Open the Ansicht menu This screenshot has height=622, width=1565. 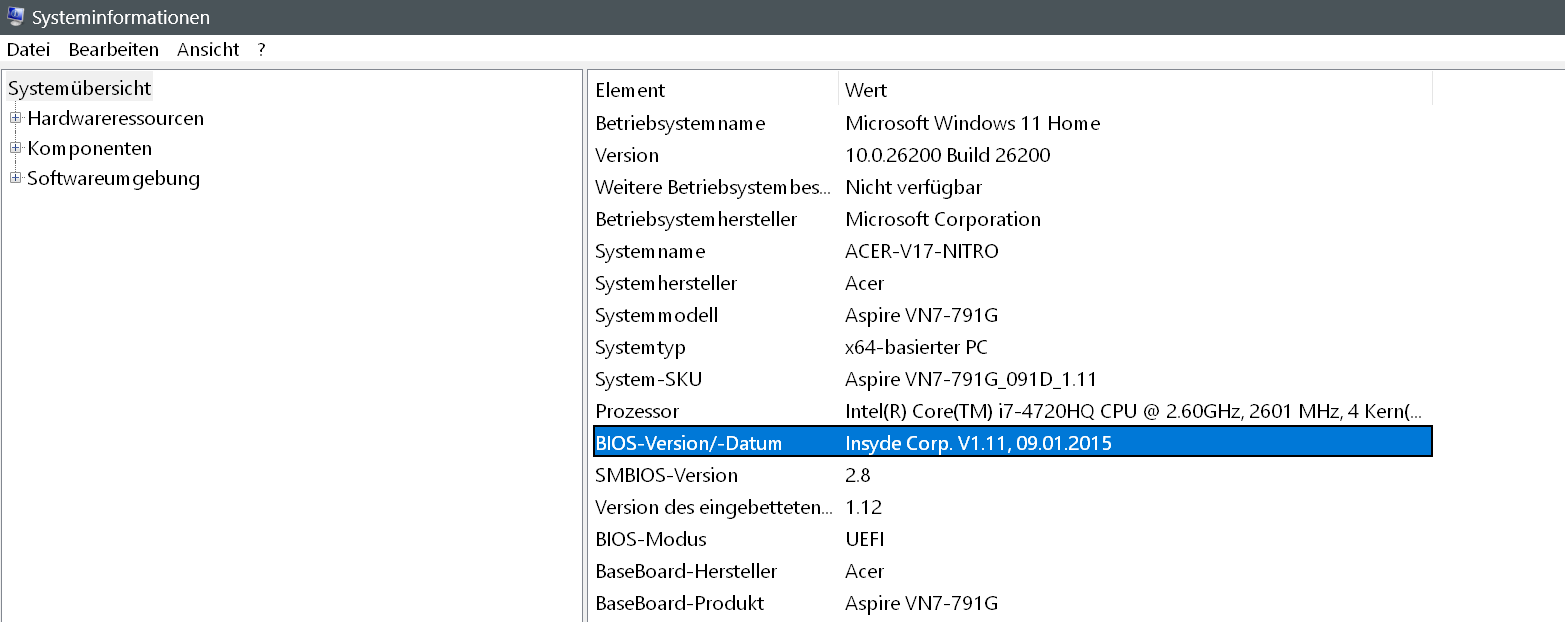point(208,49)
